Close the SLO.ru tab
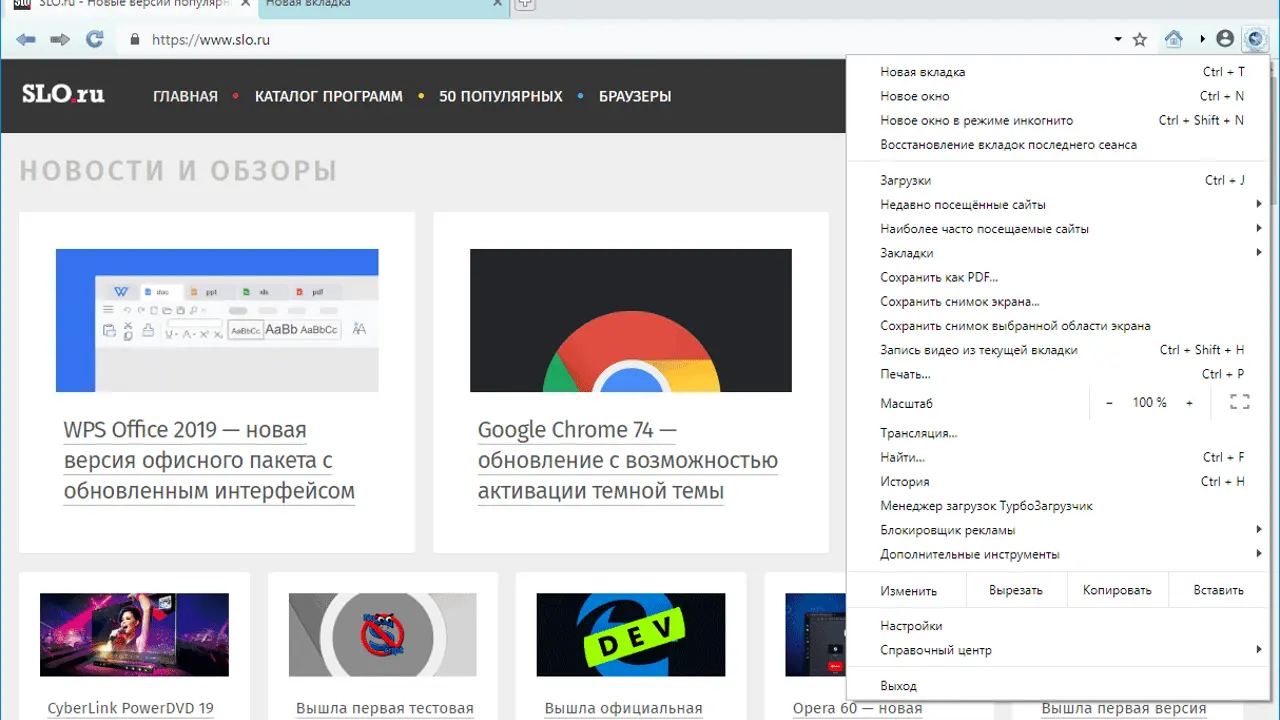This screenshot has height=720, width=1280. pos(247,5)
